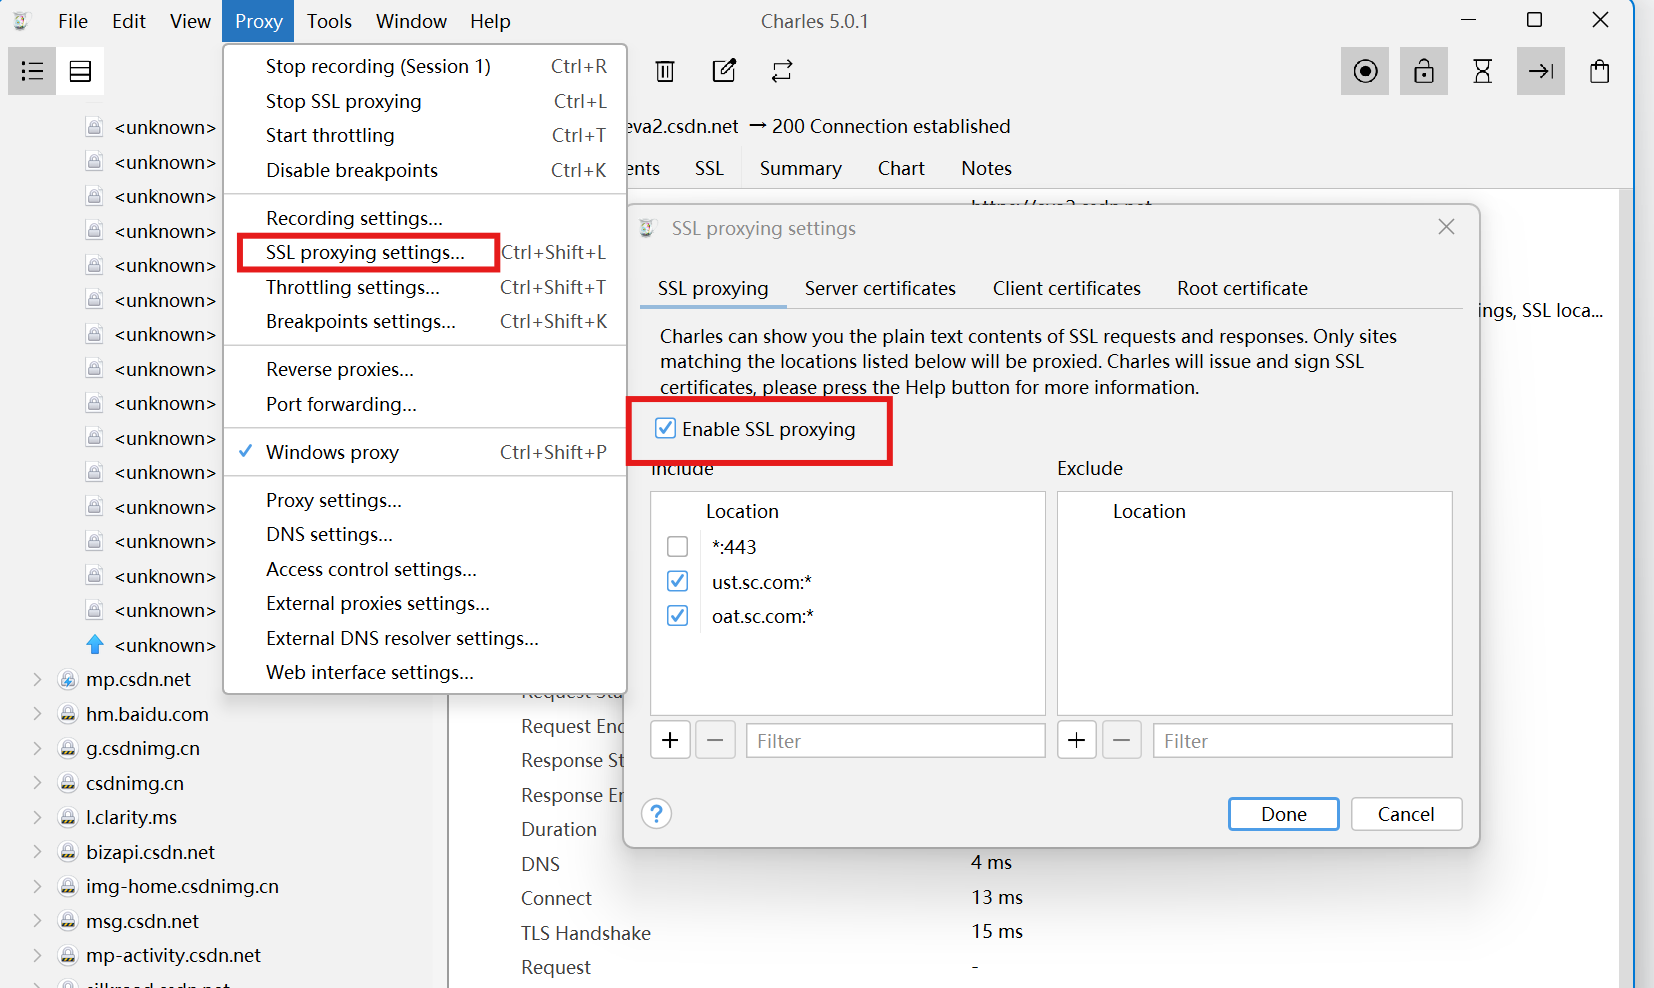
Task: Open Access control settings... menu entry
Action: [x=425, y=569]
